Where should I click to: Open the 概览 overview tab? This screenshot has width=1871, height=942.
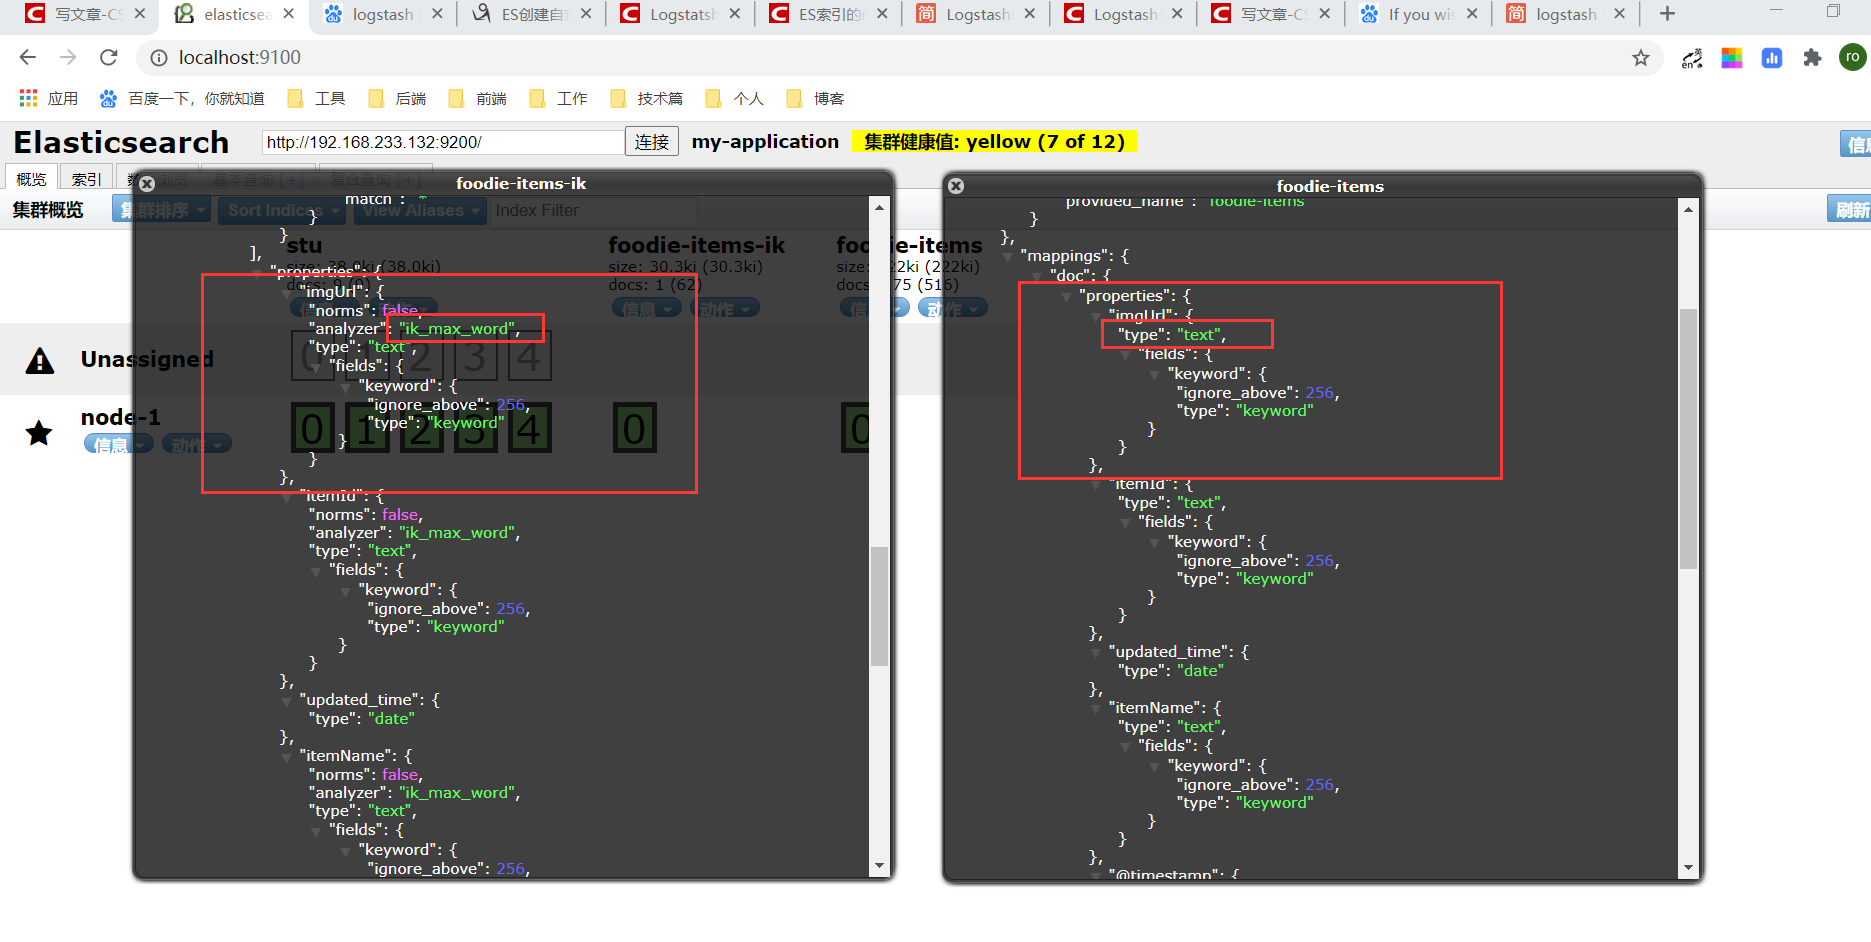click(31, 179)
